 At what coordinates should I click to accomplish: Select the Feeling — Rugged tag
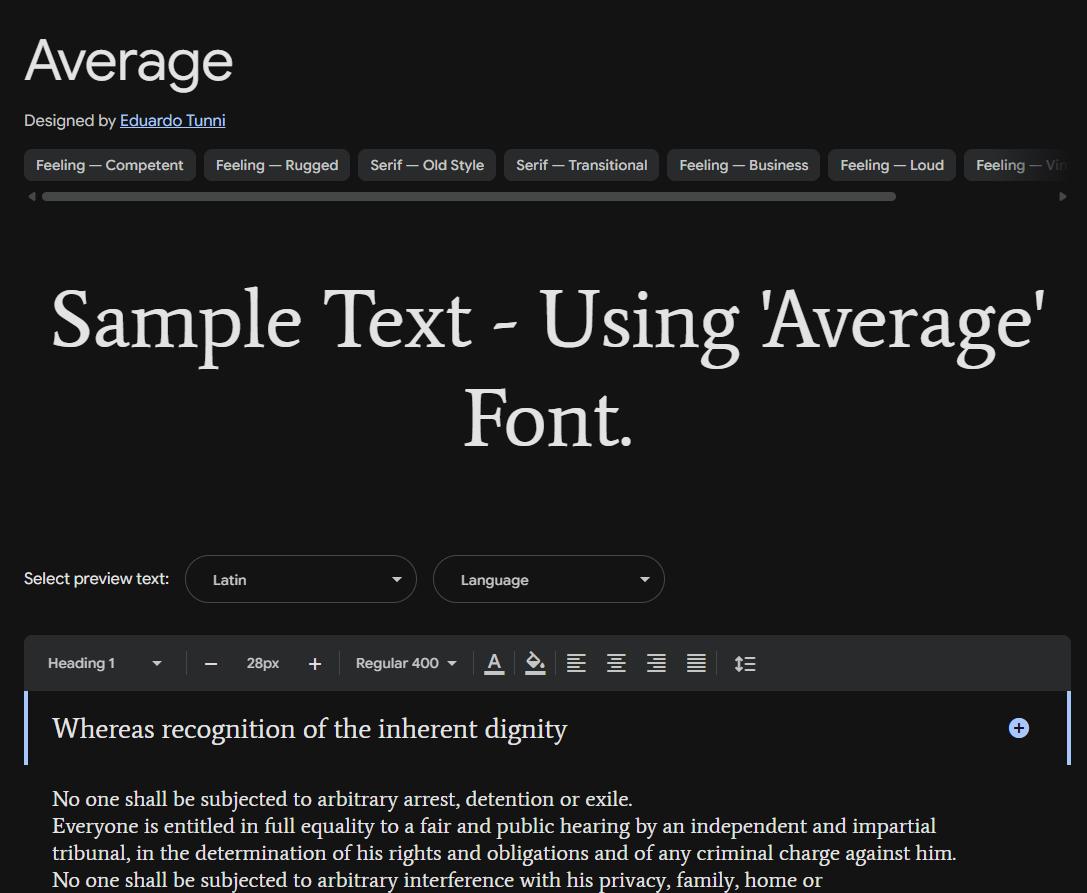[277, 165]
